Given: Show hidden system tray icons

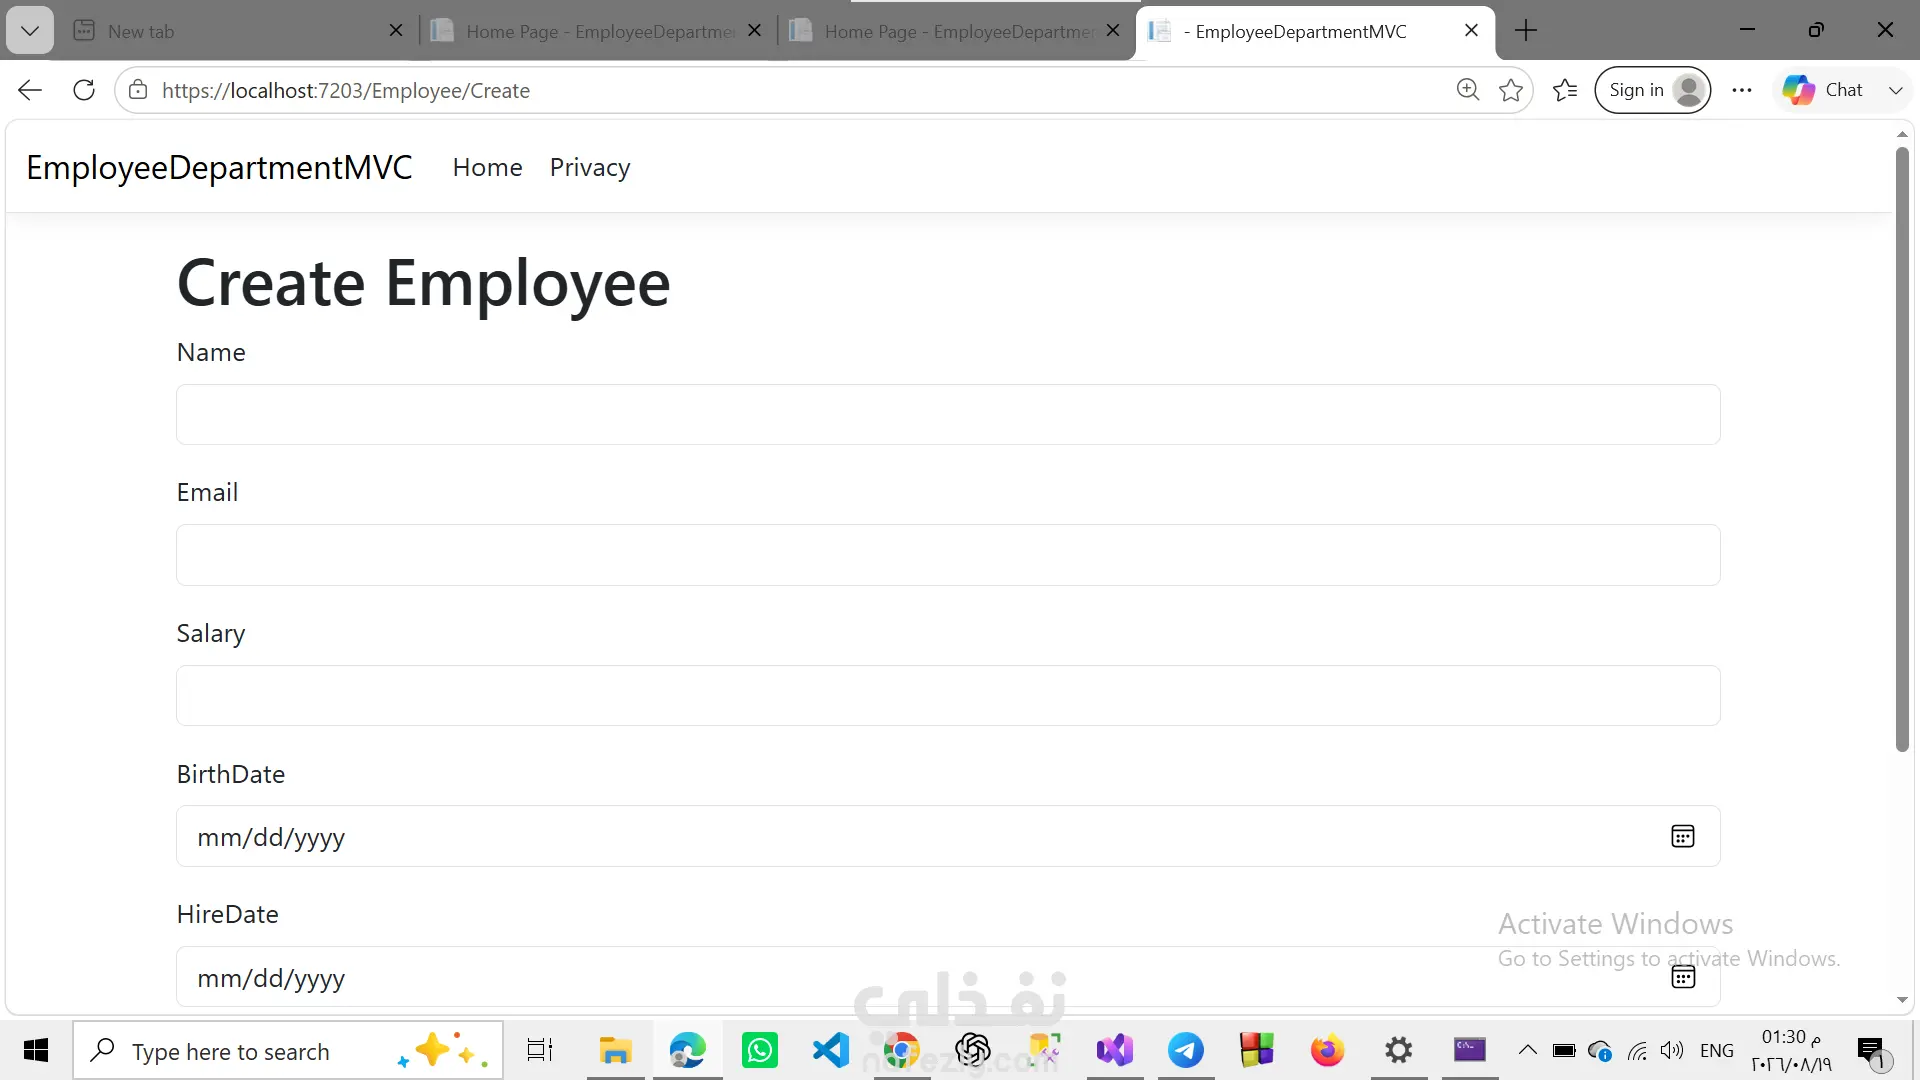Looking at the screenshot, I should [x=1527, y=1050].
